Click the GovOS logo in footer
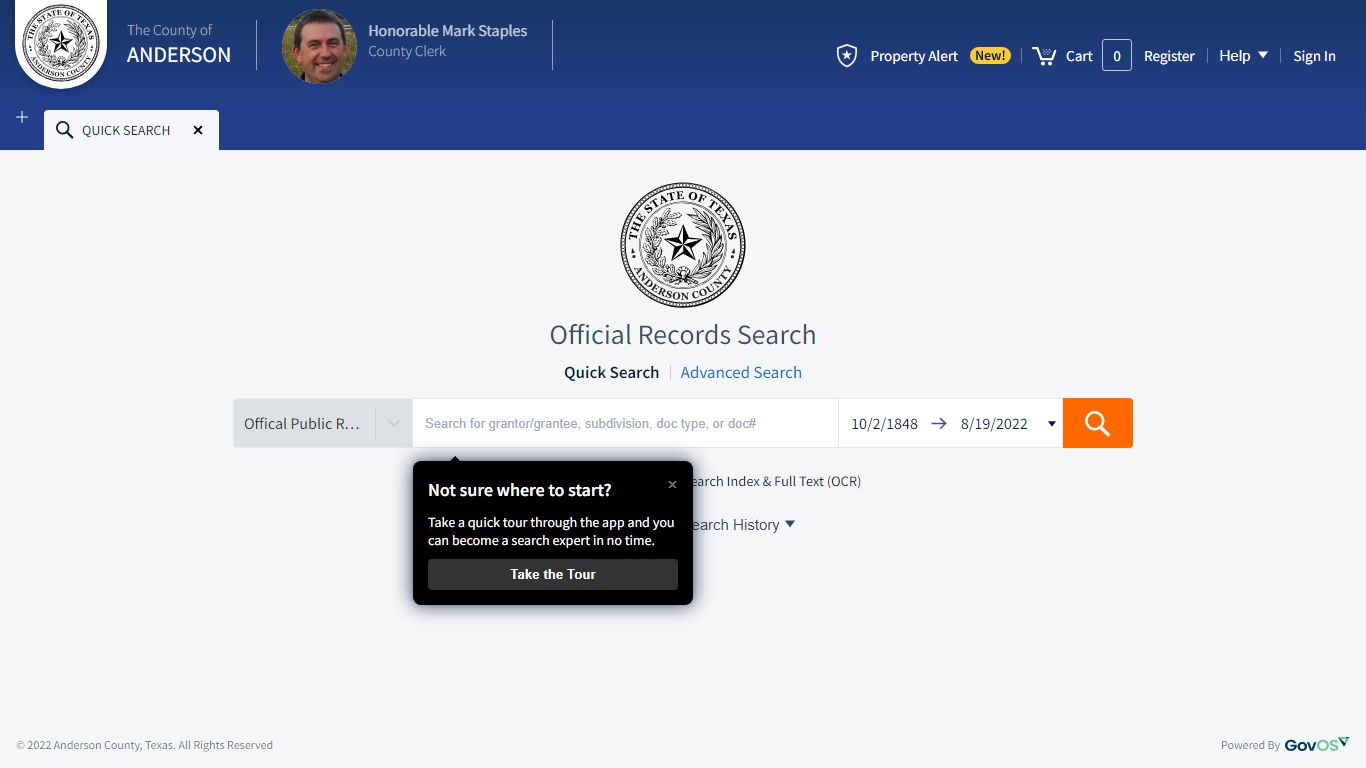Screen dimensions: 1366x768 pyautogui.click(x=1317, y=744)
